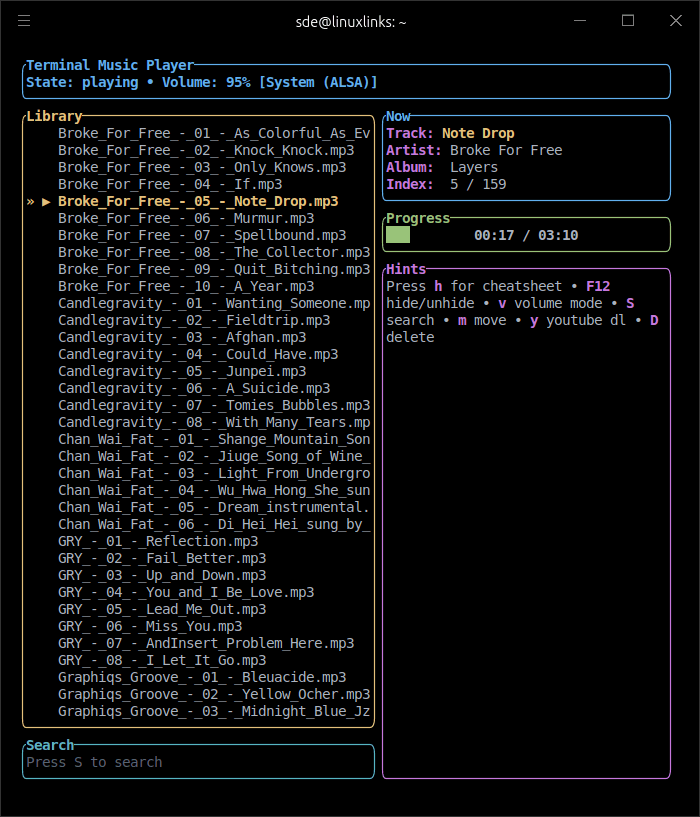Maximize the terminal window
This screenshot has width=700, height=817.
coord(628,21)
